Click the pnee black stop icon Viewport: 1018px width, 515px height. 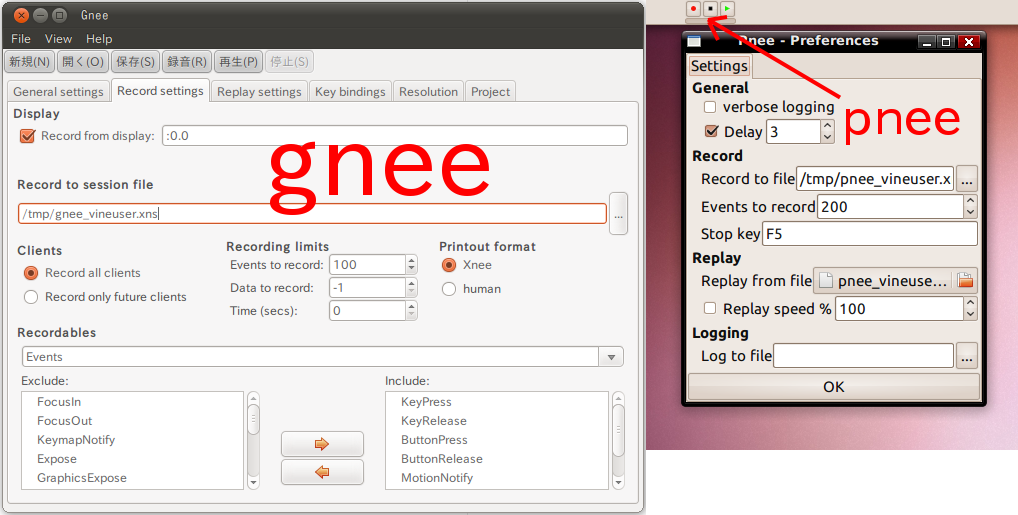point(710,9)
